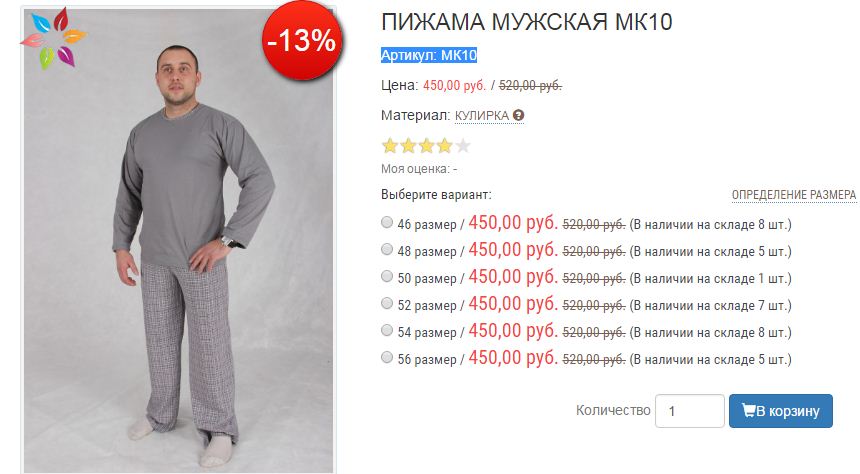Open the КУЛИРКА material link
The image size is (860, 474).
pos(482,116)
